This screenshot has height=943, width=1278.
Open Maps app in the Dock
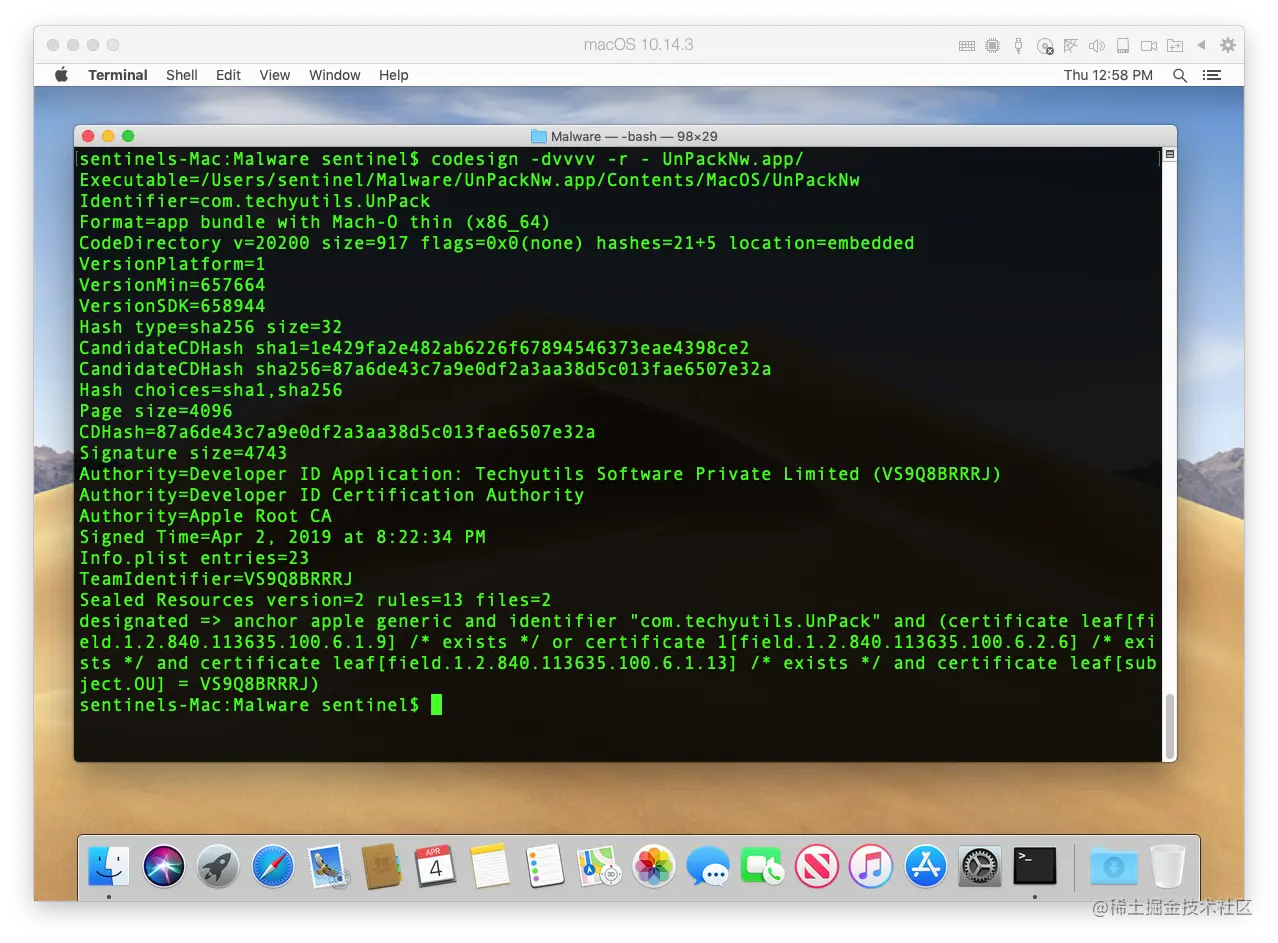[599, 866]
